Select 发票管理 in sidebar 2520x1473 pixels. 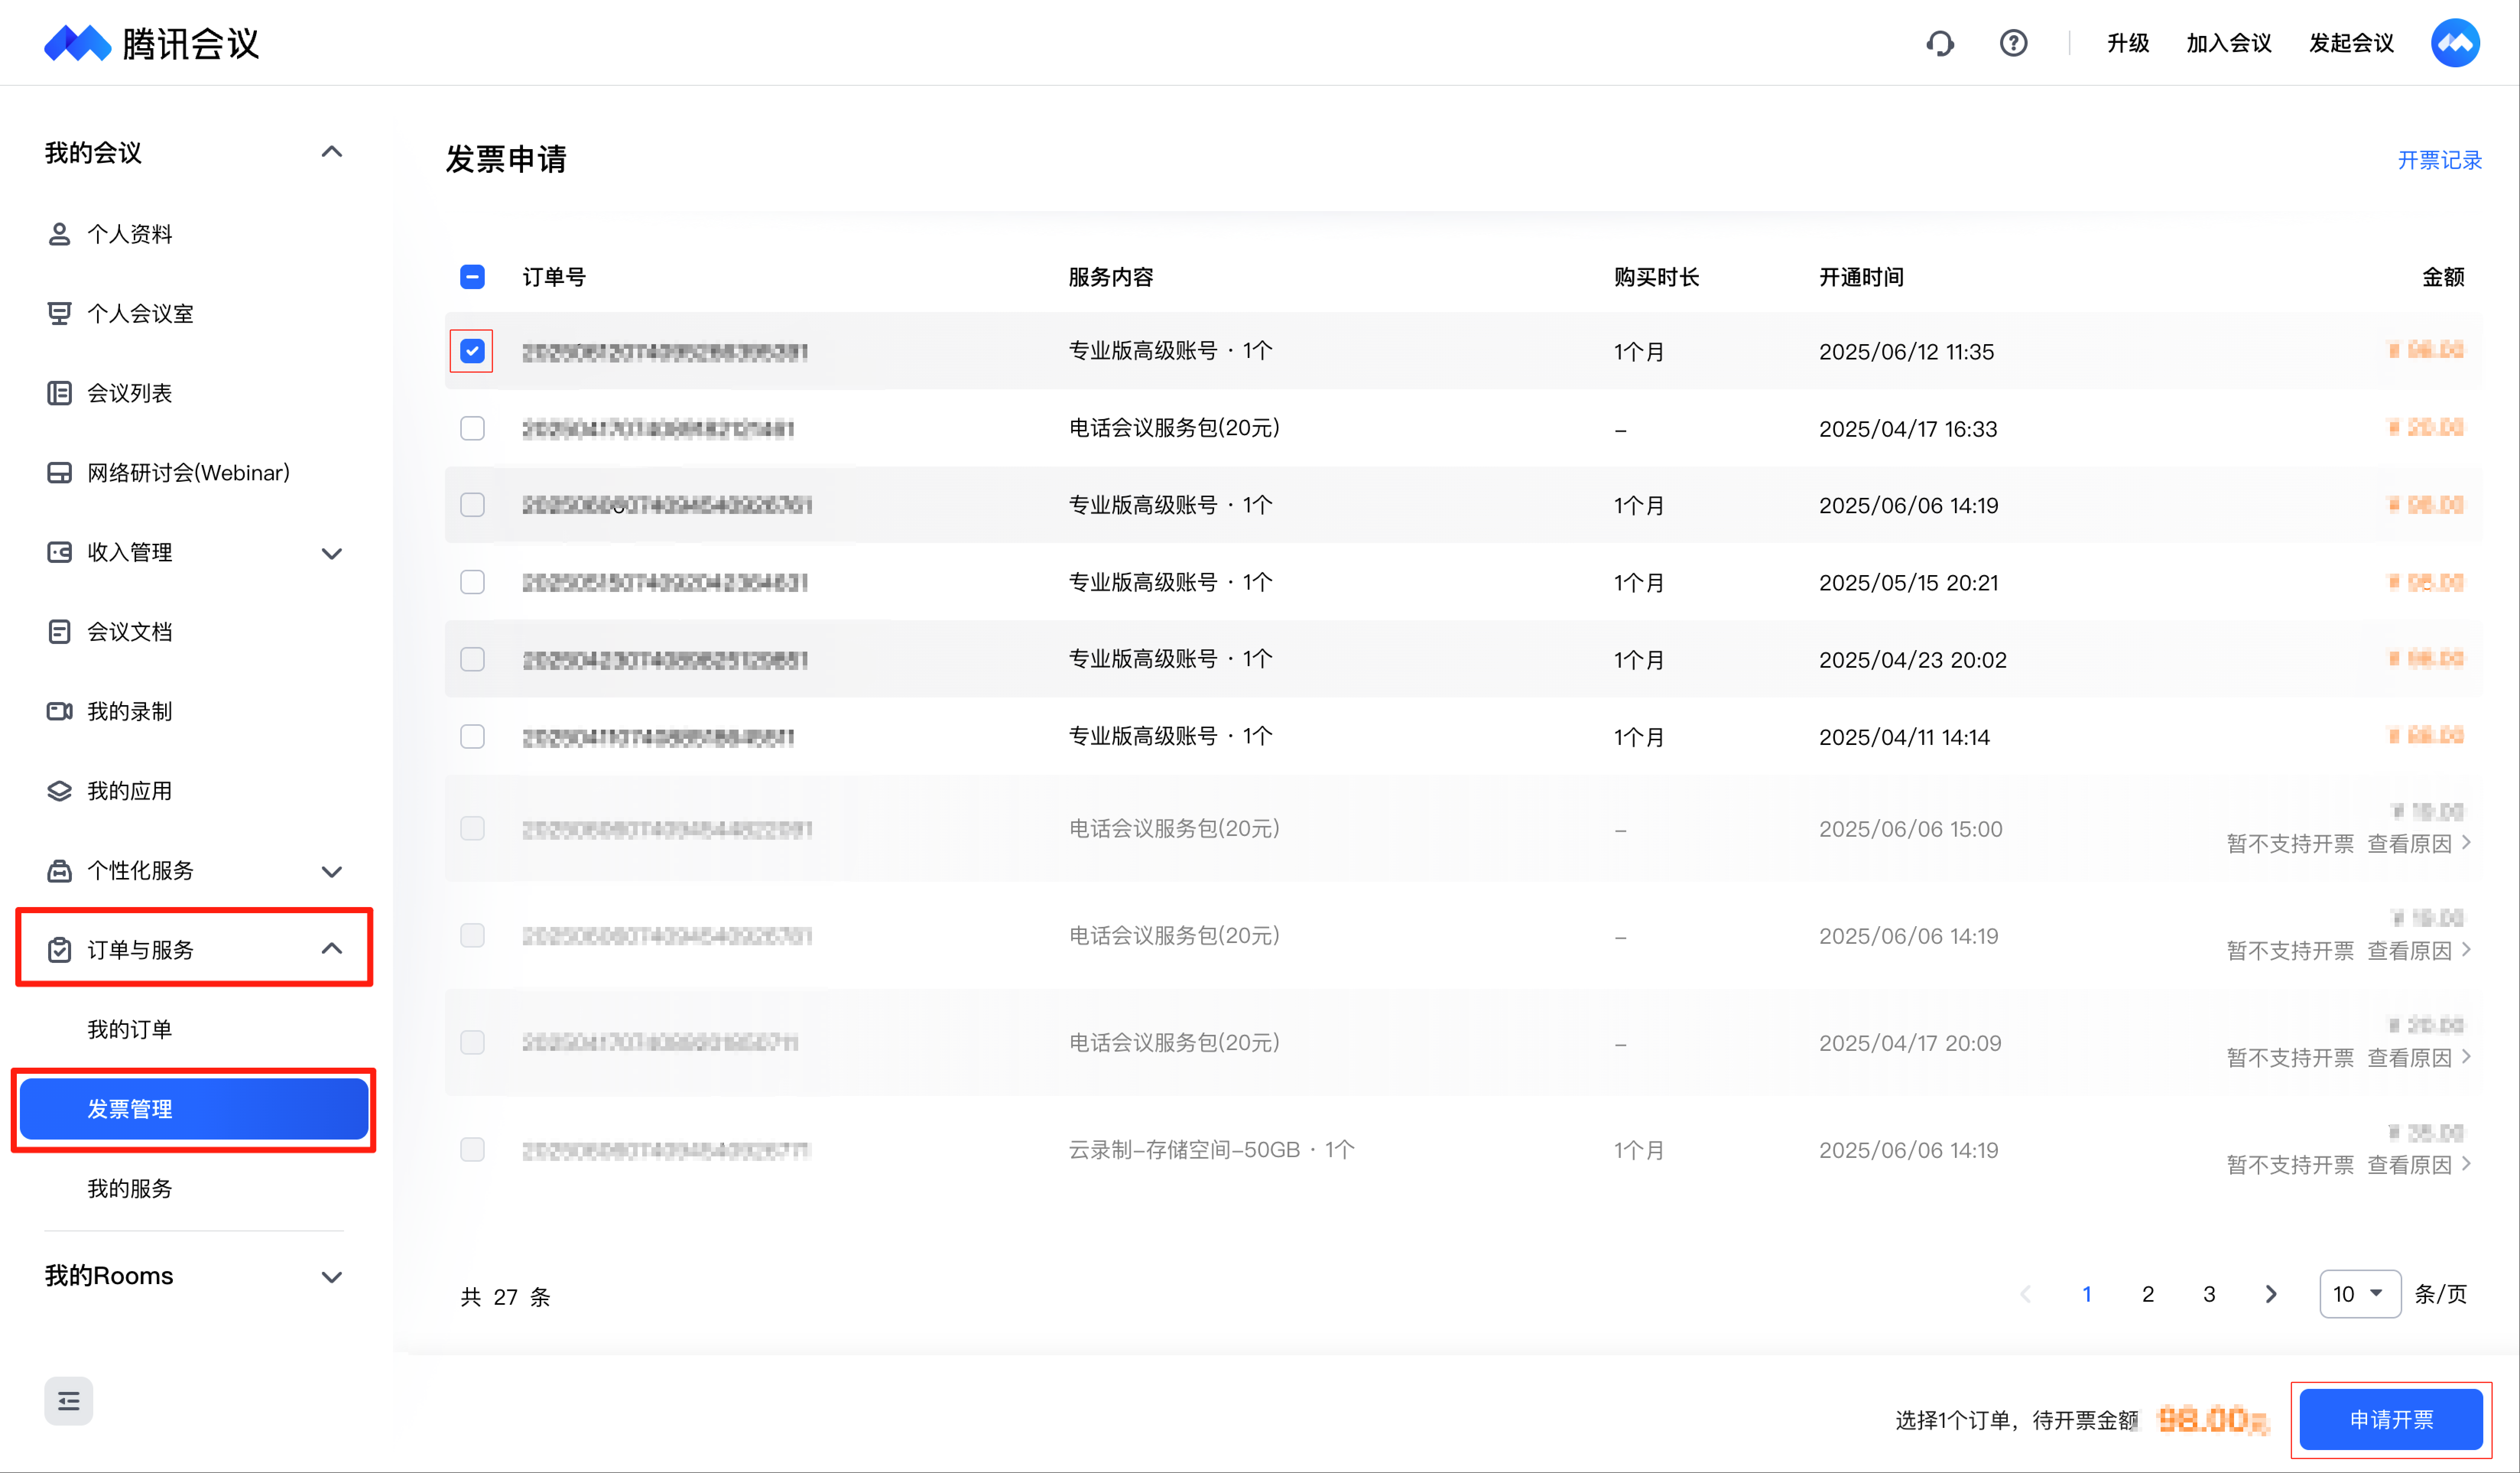194,1109
